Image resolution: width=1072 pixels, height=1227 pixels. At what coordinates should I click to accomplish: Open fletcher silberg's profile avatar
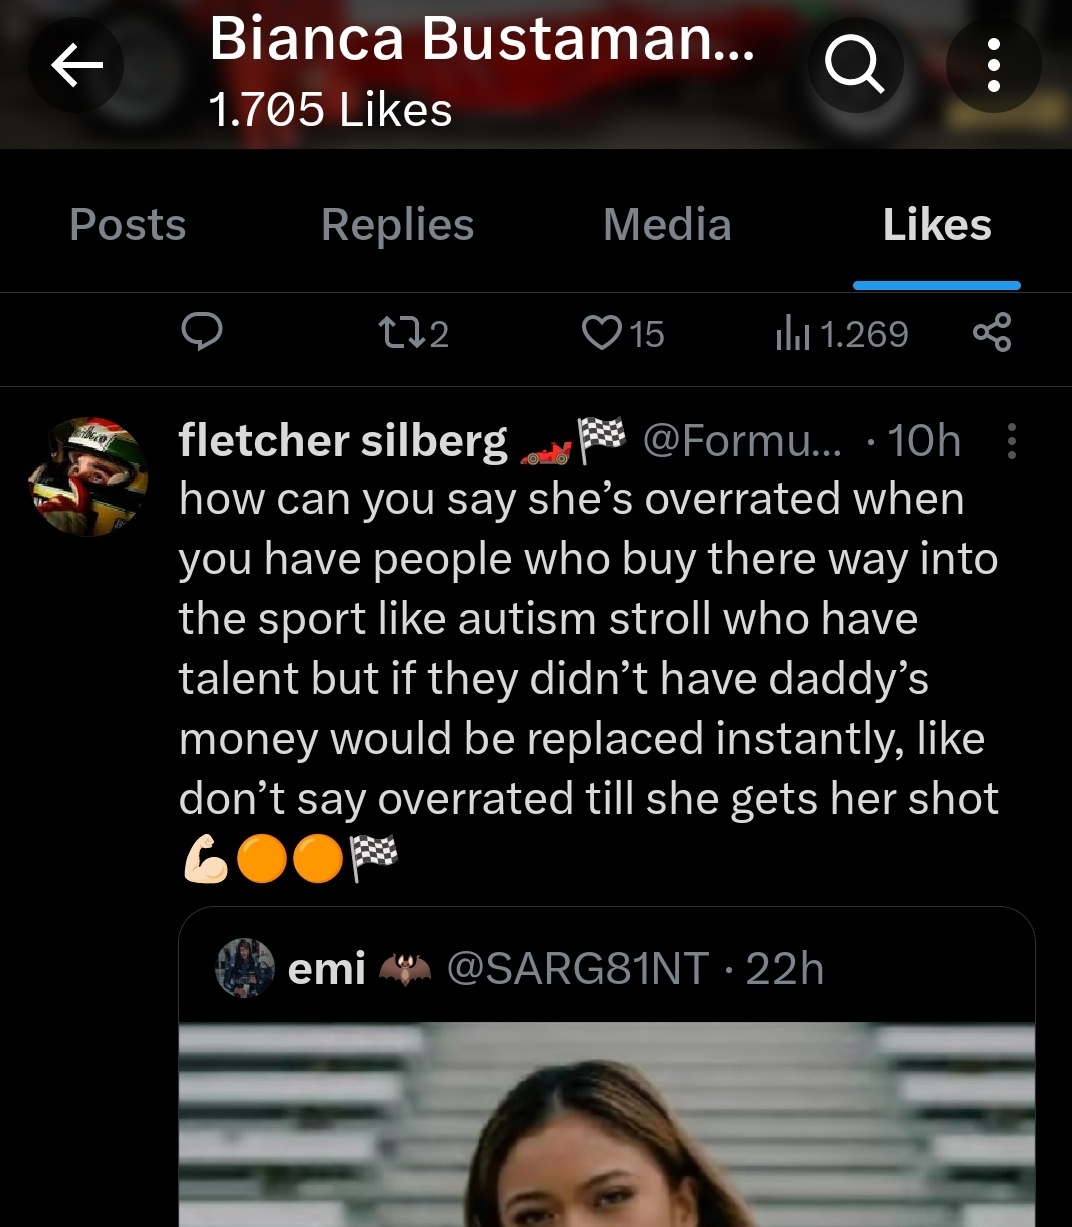tap(88, 477)
